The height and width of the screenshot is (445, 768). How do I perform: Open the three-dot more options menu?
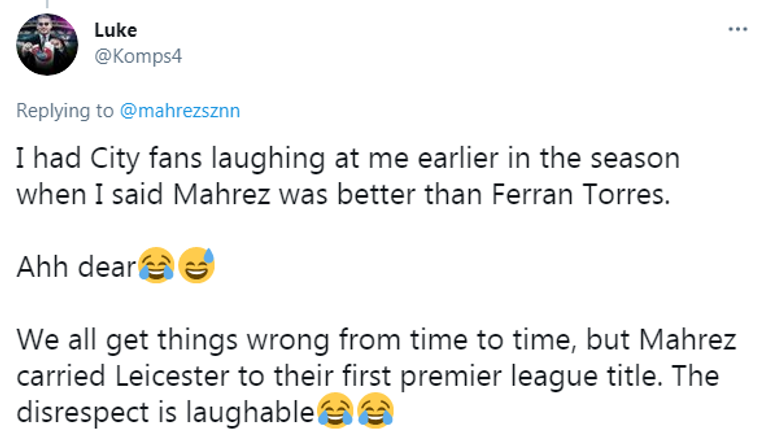coord(738,29)
